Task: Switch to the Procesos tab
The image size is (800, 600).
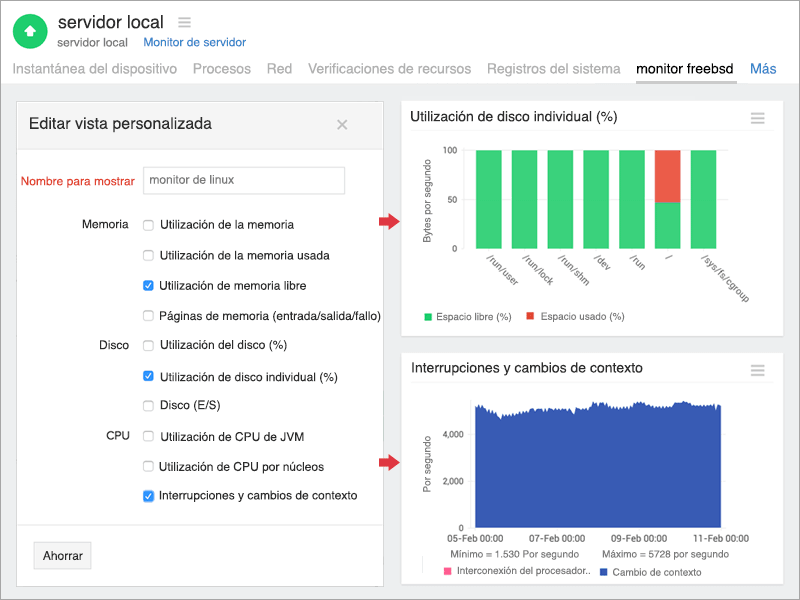Action: point(222,69)
